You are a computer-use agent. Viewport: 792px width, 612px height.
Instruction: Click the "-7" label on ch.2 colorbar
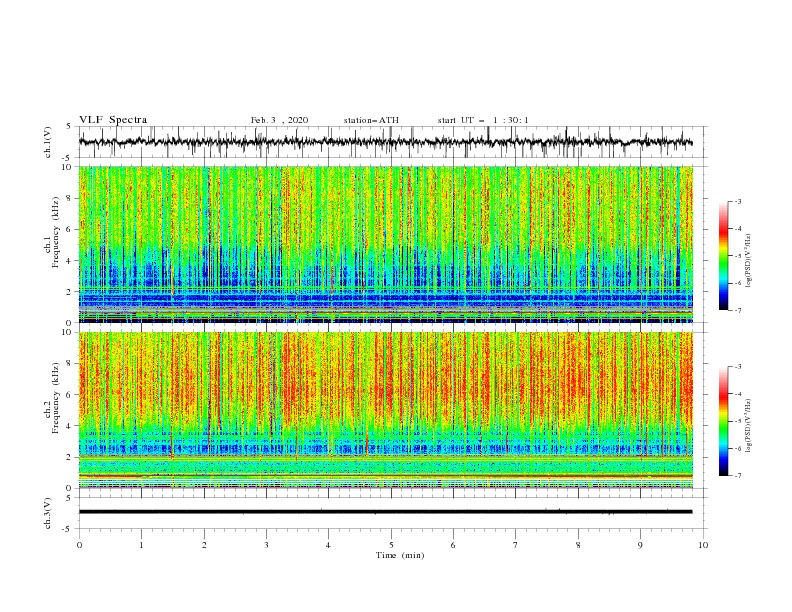[737, 475]
